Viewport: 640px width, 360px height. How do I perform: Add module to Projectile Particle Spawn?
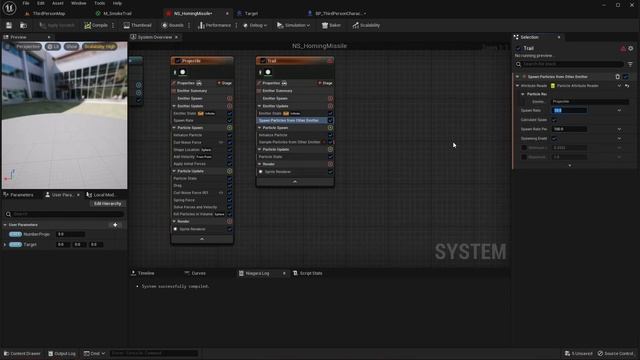tap(229, 128)
